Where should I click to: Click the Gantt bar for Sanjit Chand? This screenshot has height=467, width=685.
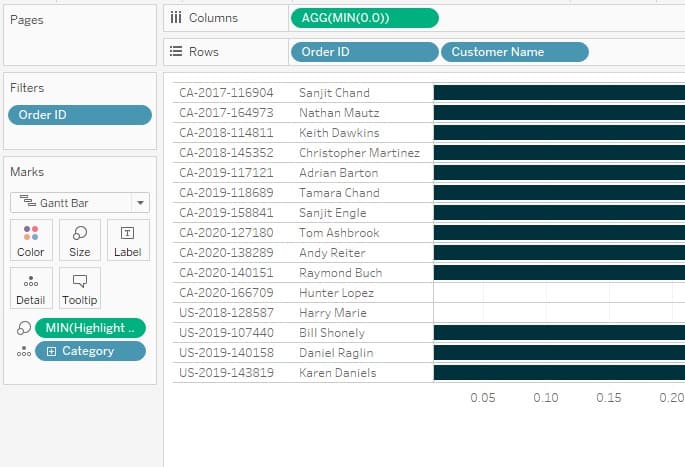click(x=559, y=93)
